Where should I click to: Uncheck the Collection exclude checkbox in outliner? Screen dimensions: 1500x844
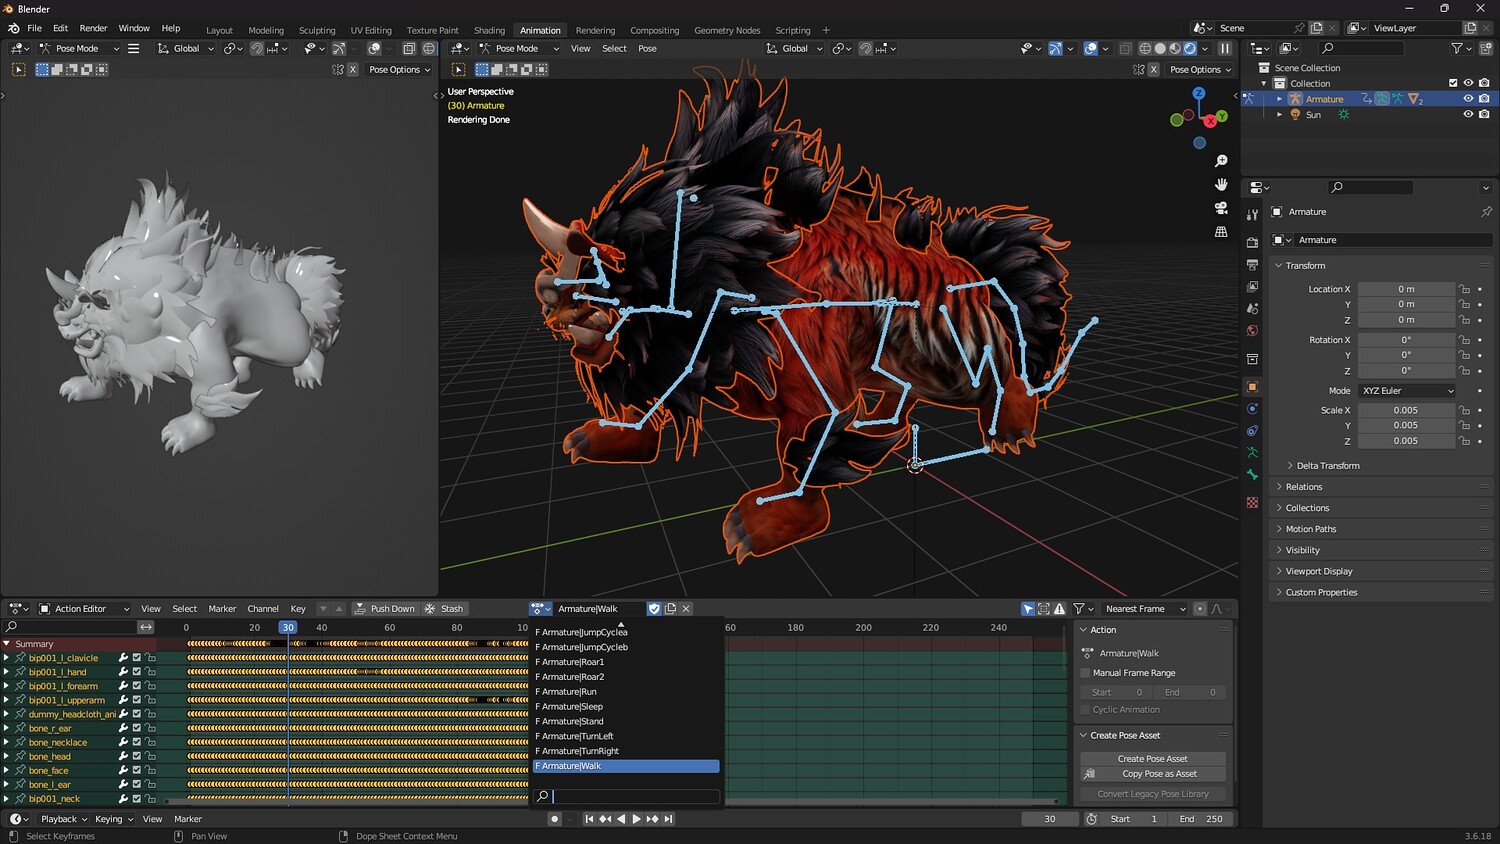pyautogui.click(x=1453, y=83)
